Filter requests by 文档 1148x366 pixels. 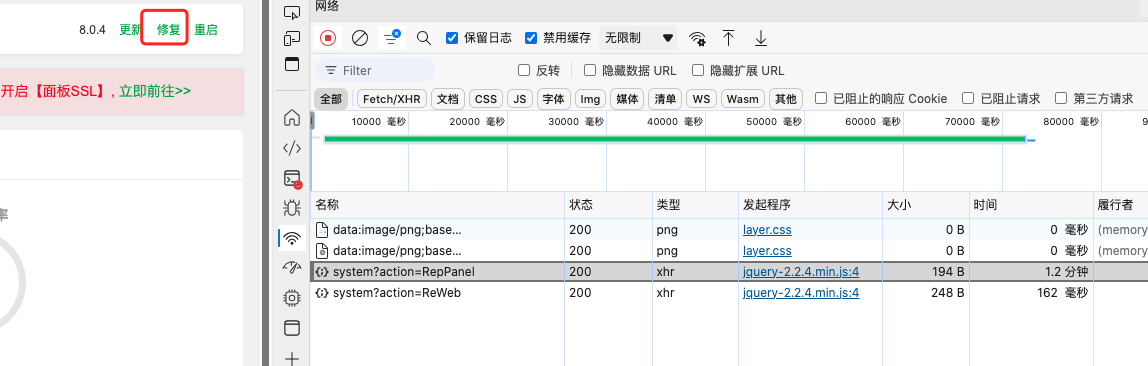(x=448, y=99)
